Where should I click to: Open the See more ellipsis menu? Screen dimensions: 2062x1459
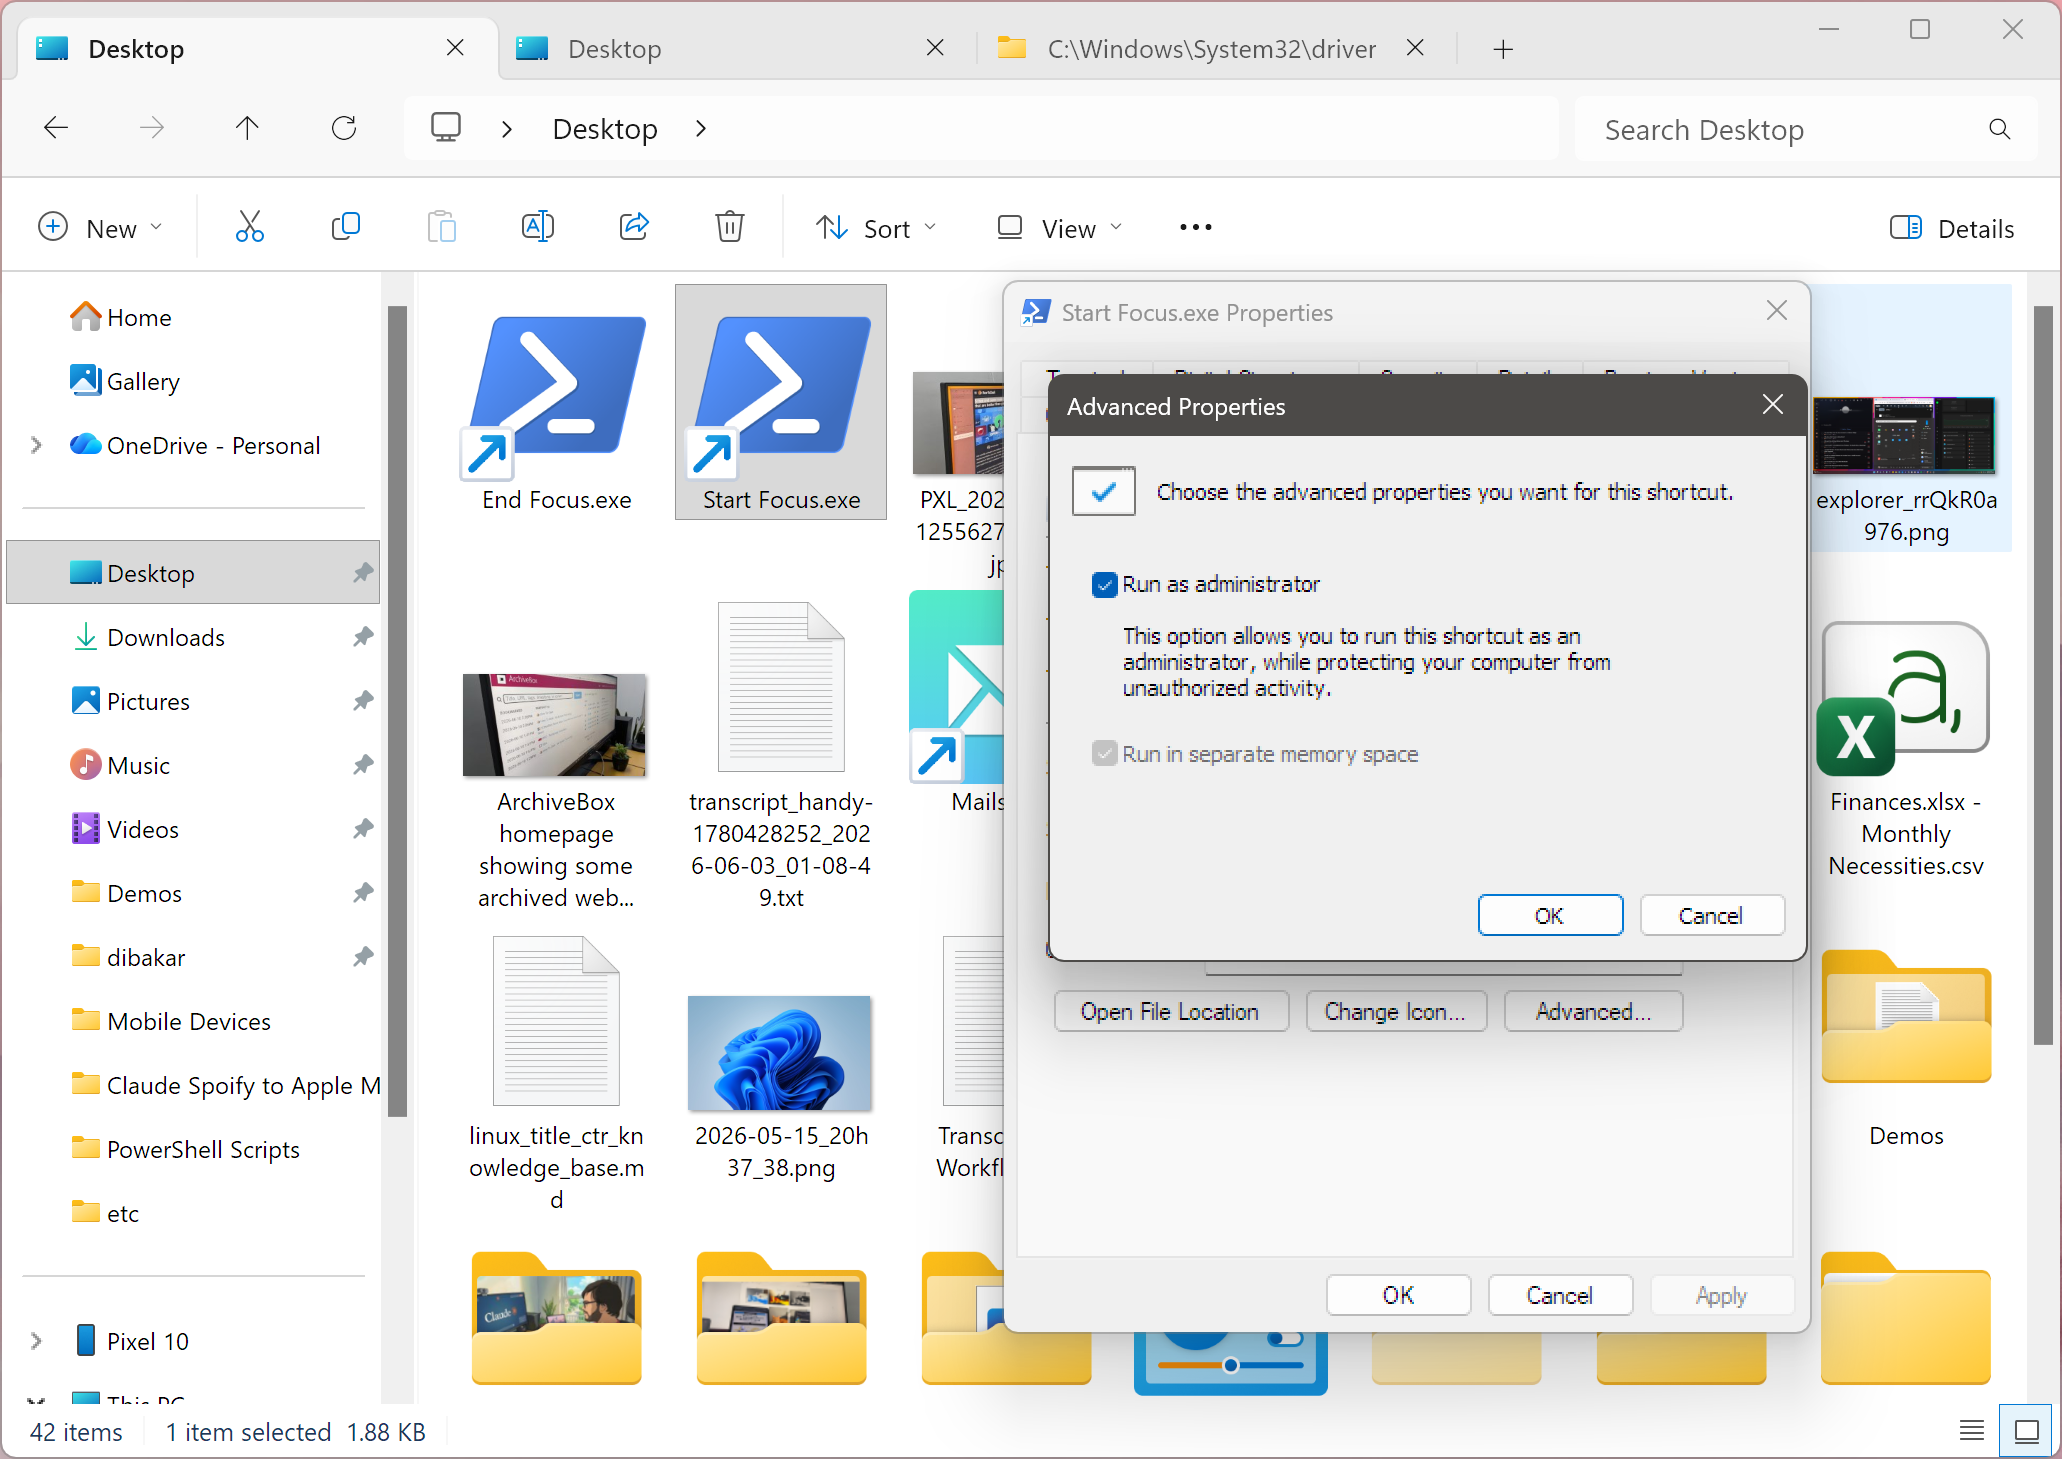click(x=1196, y=228)
